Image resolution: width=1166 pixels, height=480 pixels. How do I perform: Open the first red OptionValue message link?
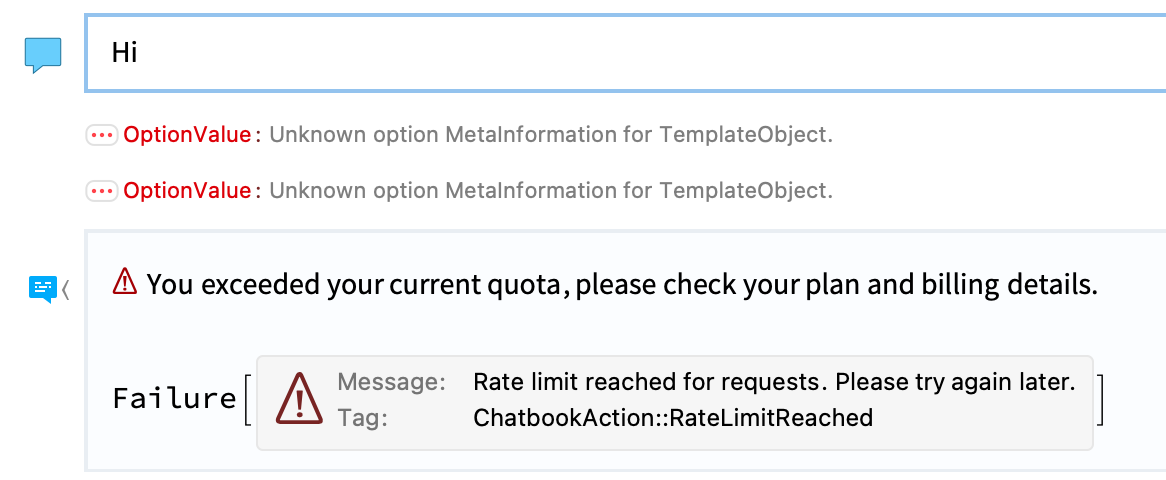tap(187, 135)
